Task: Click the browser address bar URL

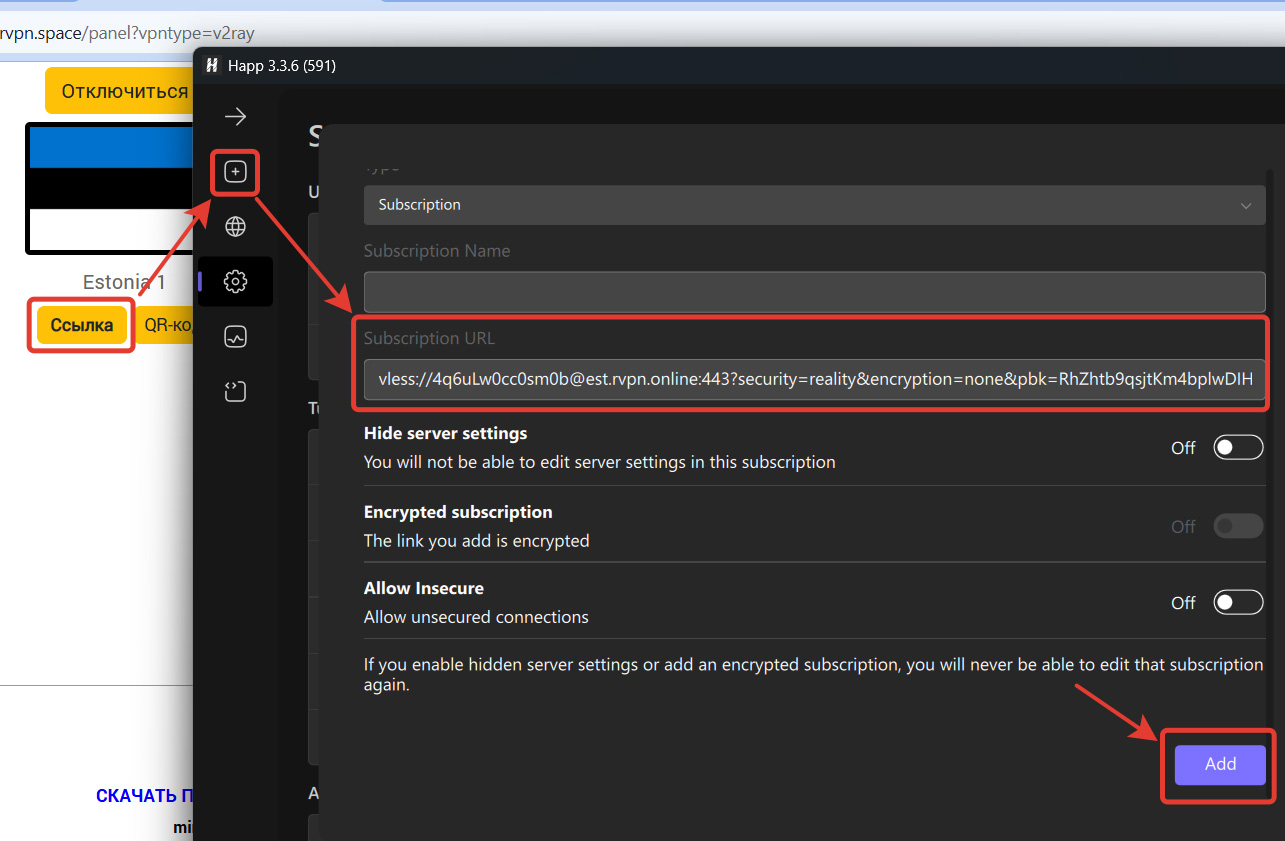Action: (x=128, y=33)
